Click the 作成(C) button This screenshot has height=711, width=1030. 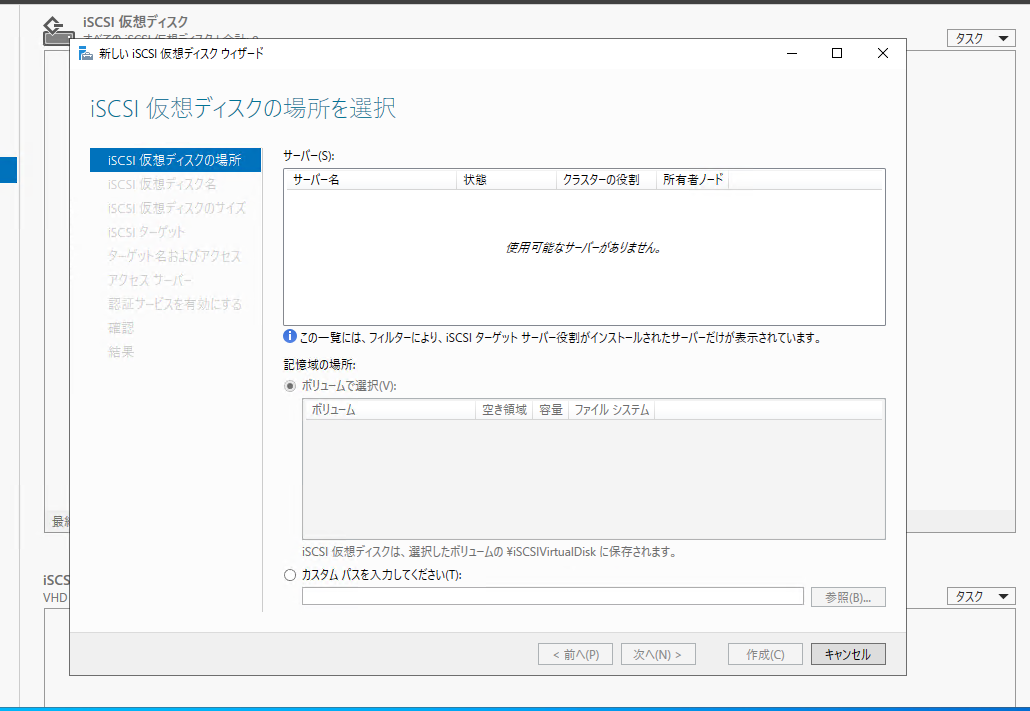click(x=765, y=654)
